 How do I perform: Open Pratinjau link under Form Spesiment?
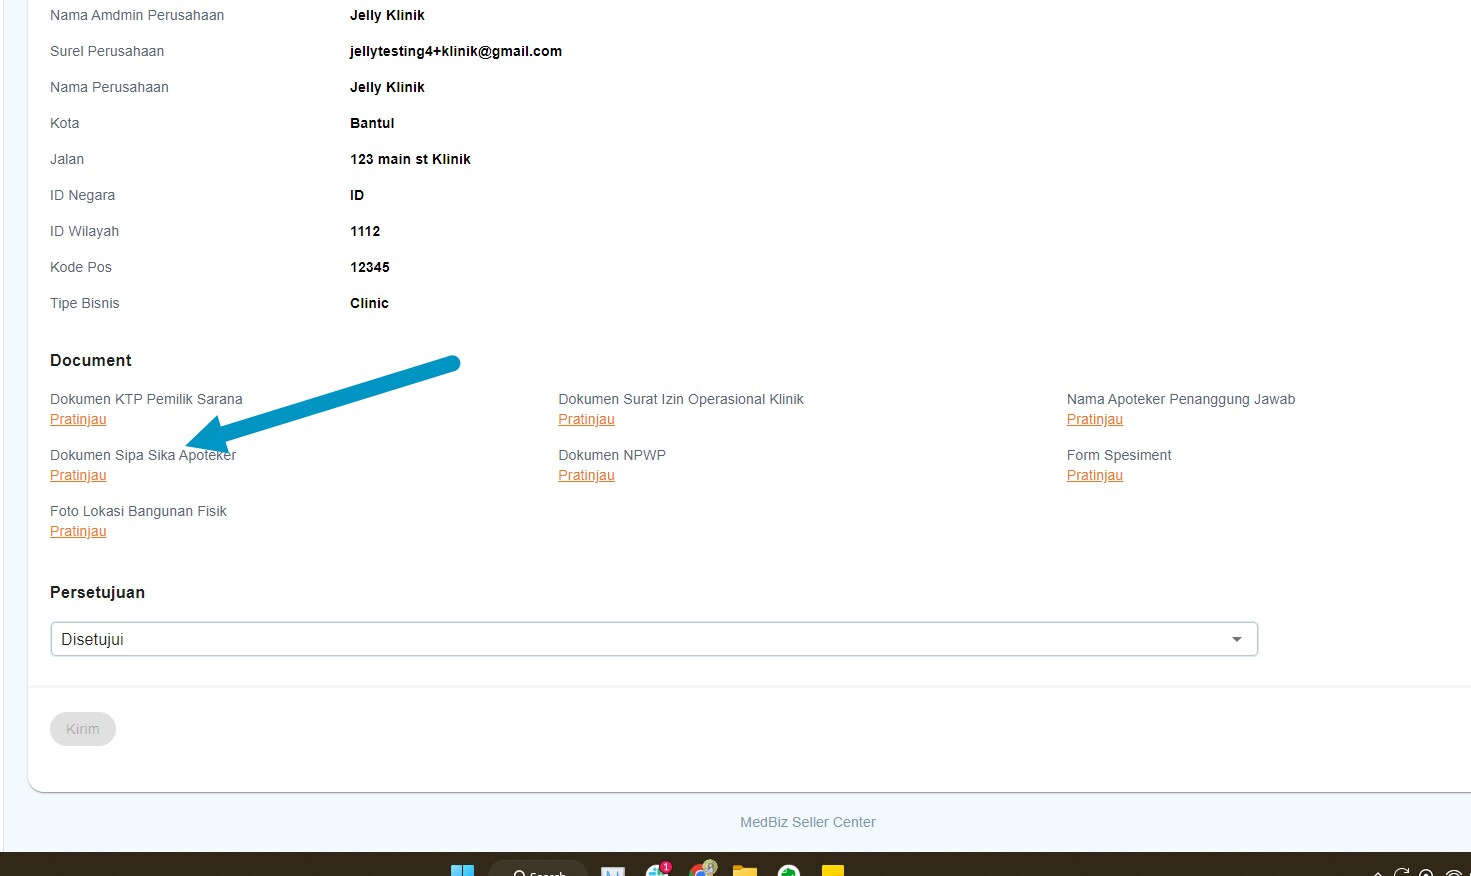pyautogui.click(x=1095, y=475)
